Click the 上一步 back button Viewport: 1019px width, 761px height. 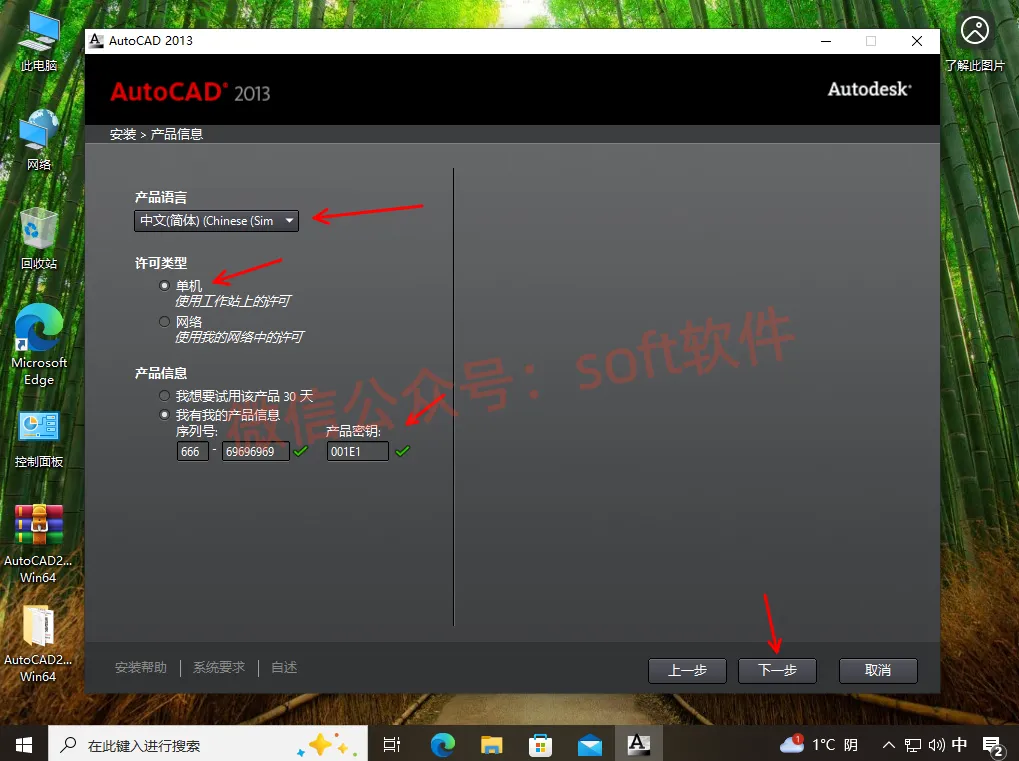click(x=688, y=670)
